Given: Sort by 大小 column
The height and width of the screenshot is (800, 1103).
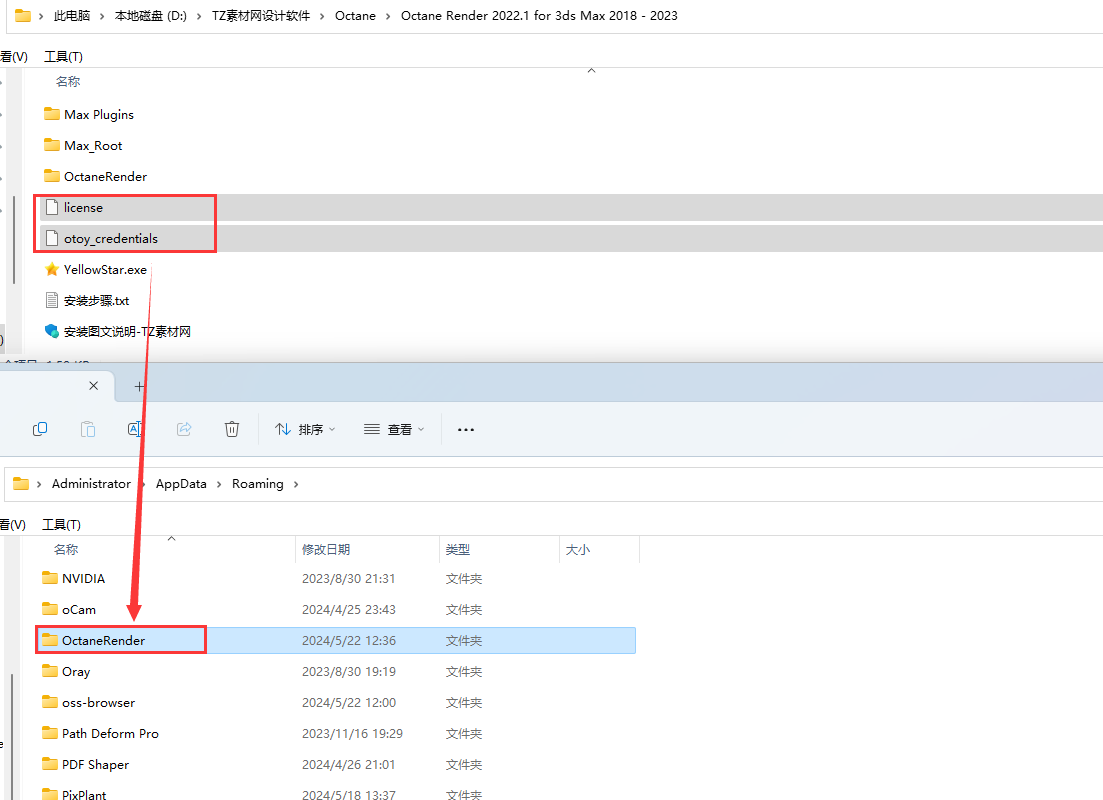Looking at the screenshot, I should (578, 550).
